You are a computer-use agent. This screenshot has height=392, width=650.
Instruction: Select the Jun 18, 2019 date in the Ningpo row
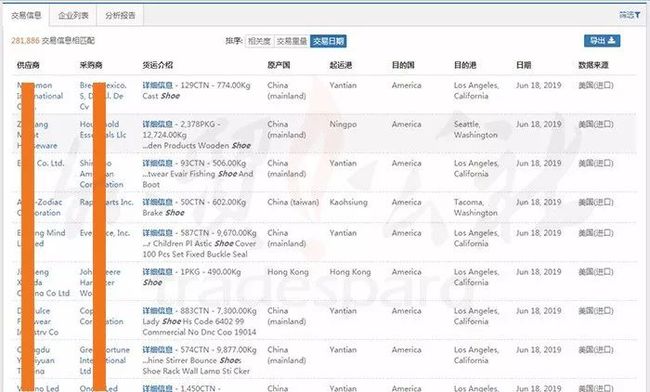539,124
